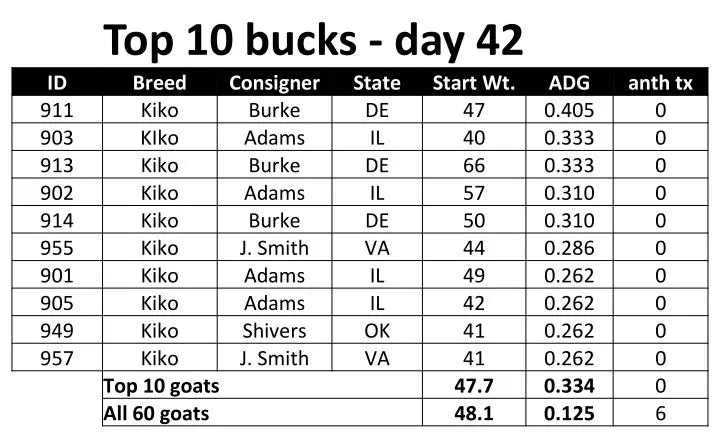Select the Start Wt. column header
The image size is (720, 432).
coord(474,83)
